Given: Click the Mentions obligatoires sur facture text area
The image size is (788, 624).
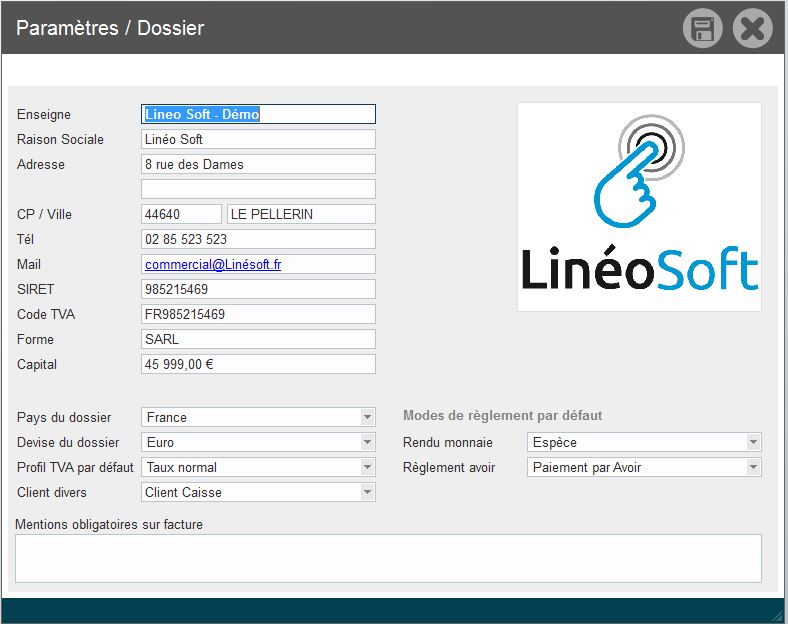Looking at the screenshot, I should (388, 559).
